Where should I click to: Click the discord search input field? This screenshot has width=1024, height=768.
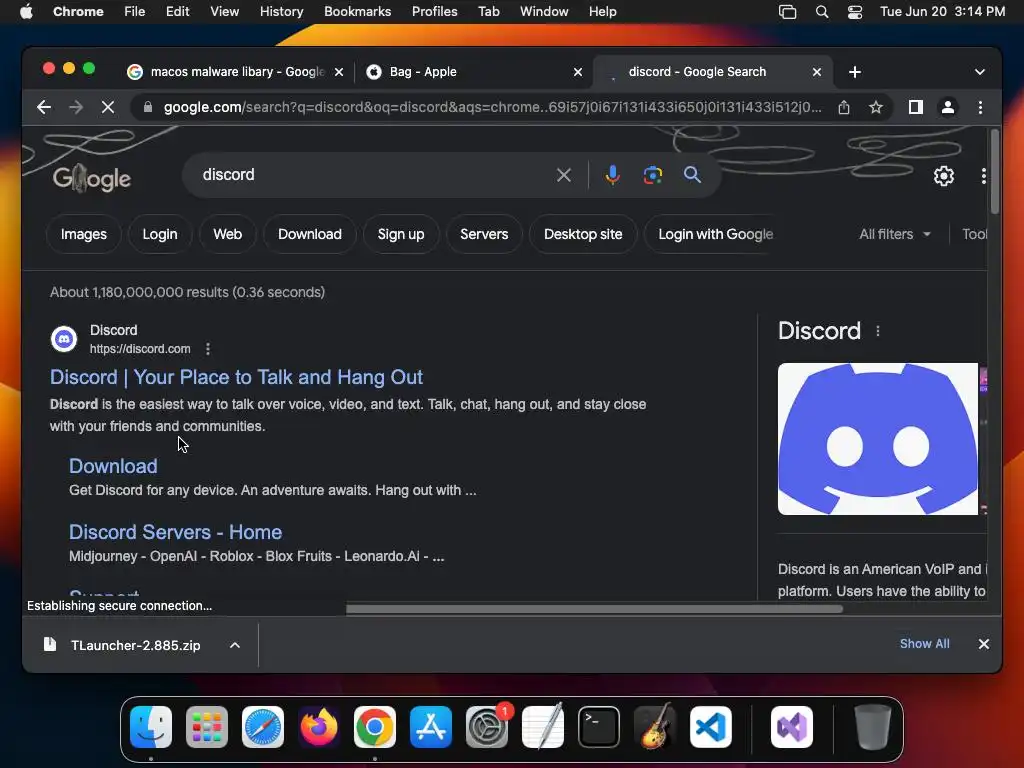click(372, 175)
